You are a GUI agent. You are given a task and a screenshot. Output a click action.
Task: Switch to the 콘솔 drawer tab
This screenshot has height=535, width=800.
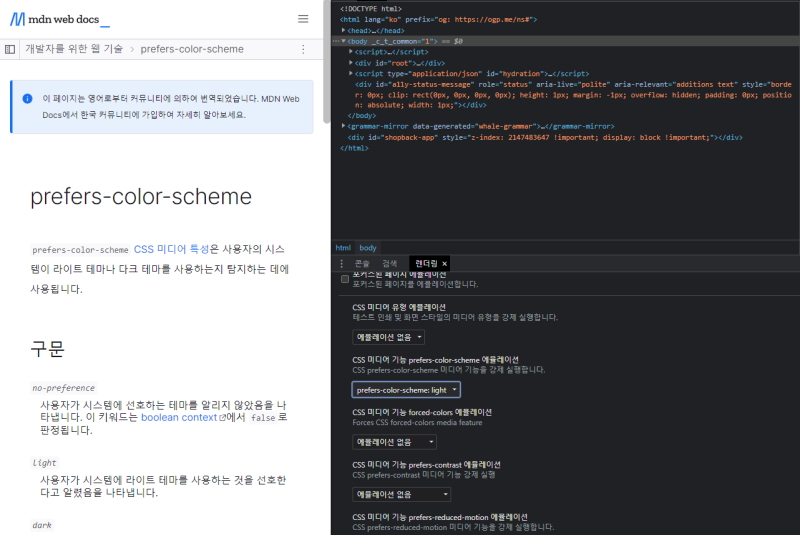(362, 264)
